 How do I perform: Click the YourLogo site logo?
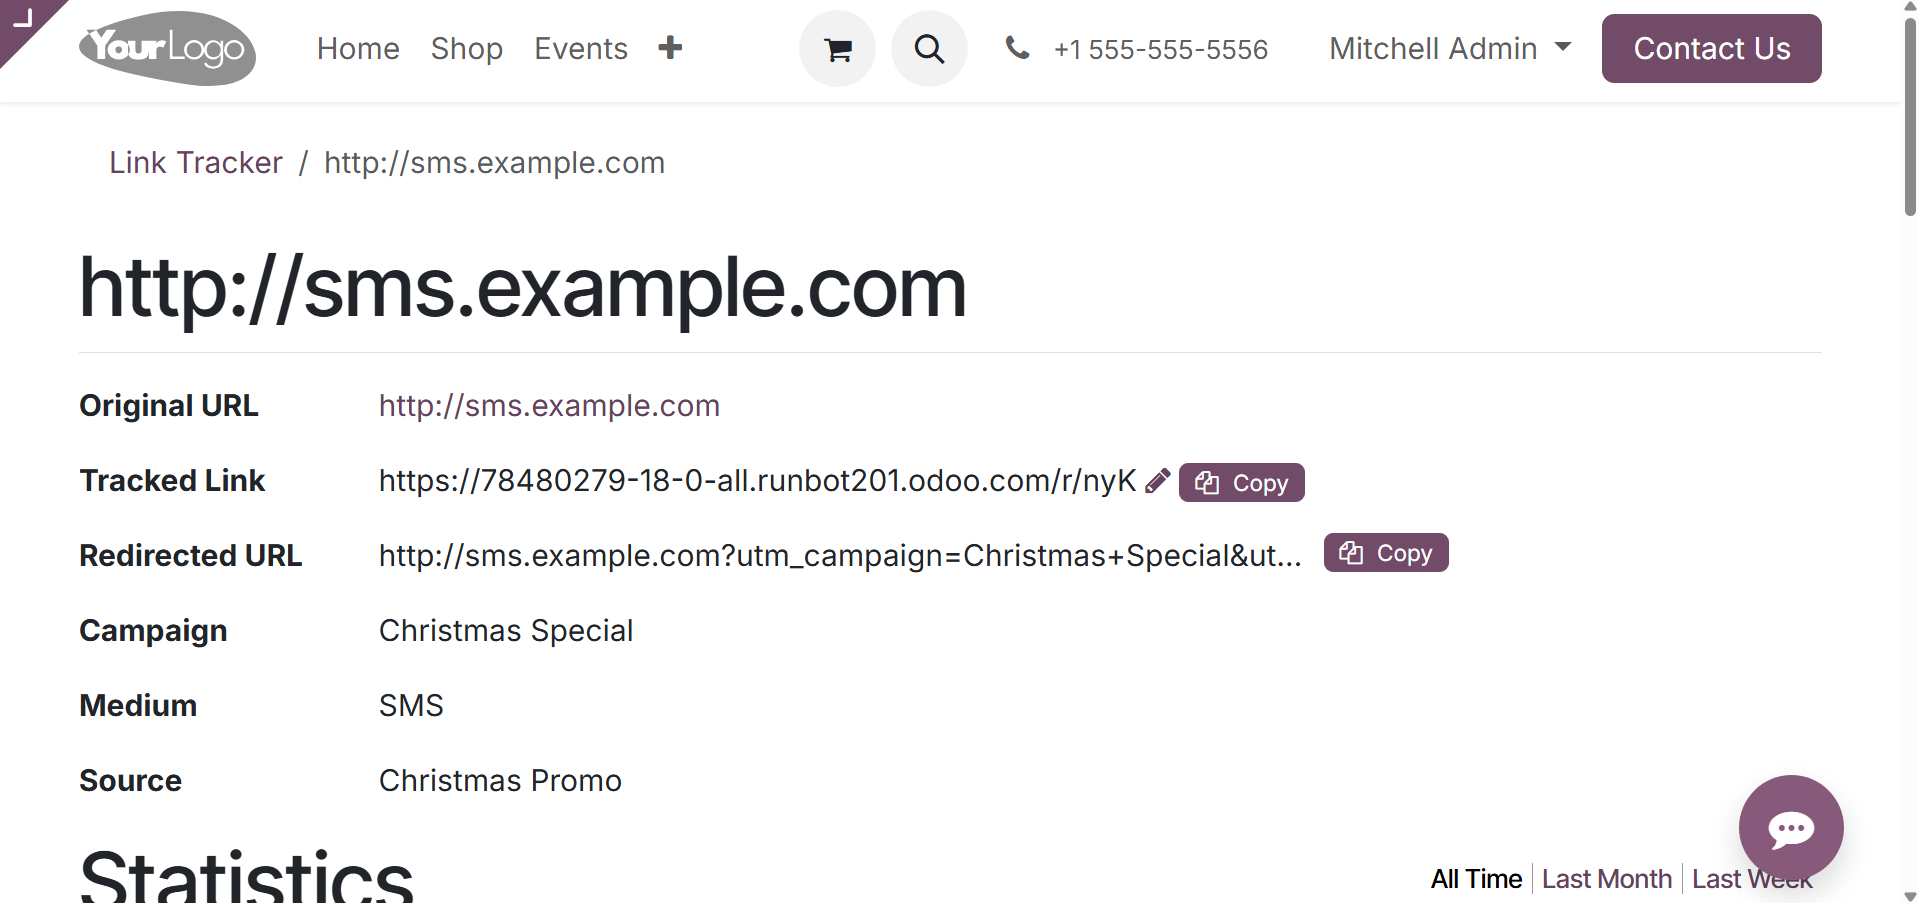167,48
